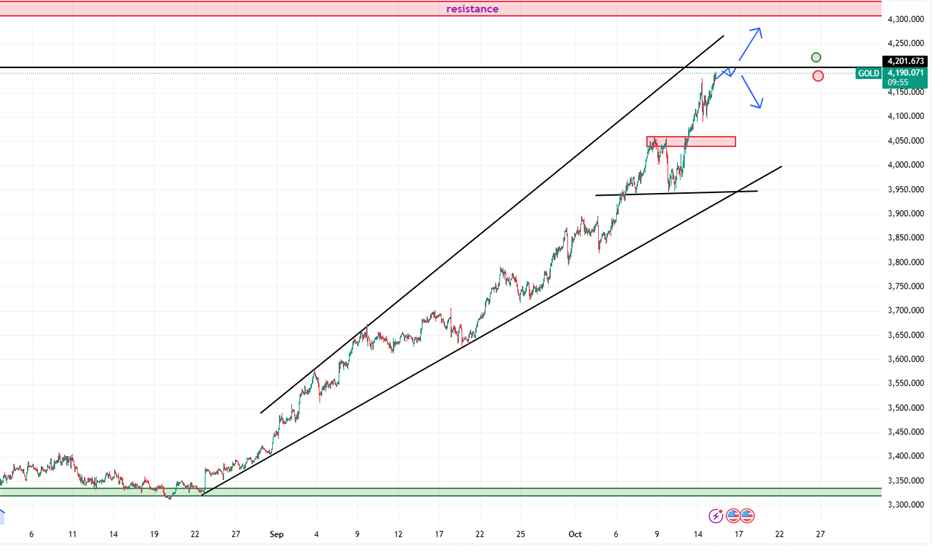Select the upward blue arrow drawing

point(748,47)
